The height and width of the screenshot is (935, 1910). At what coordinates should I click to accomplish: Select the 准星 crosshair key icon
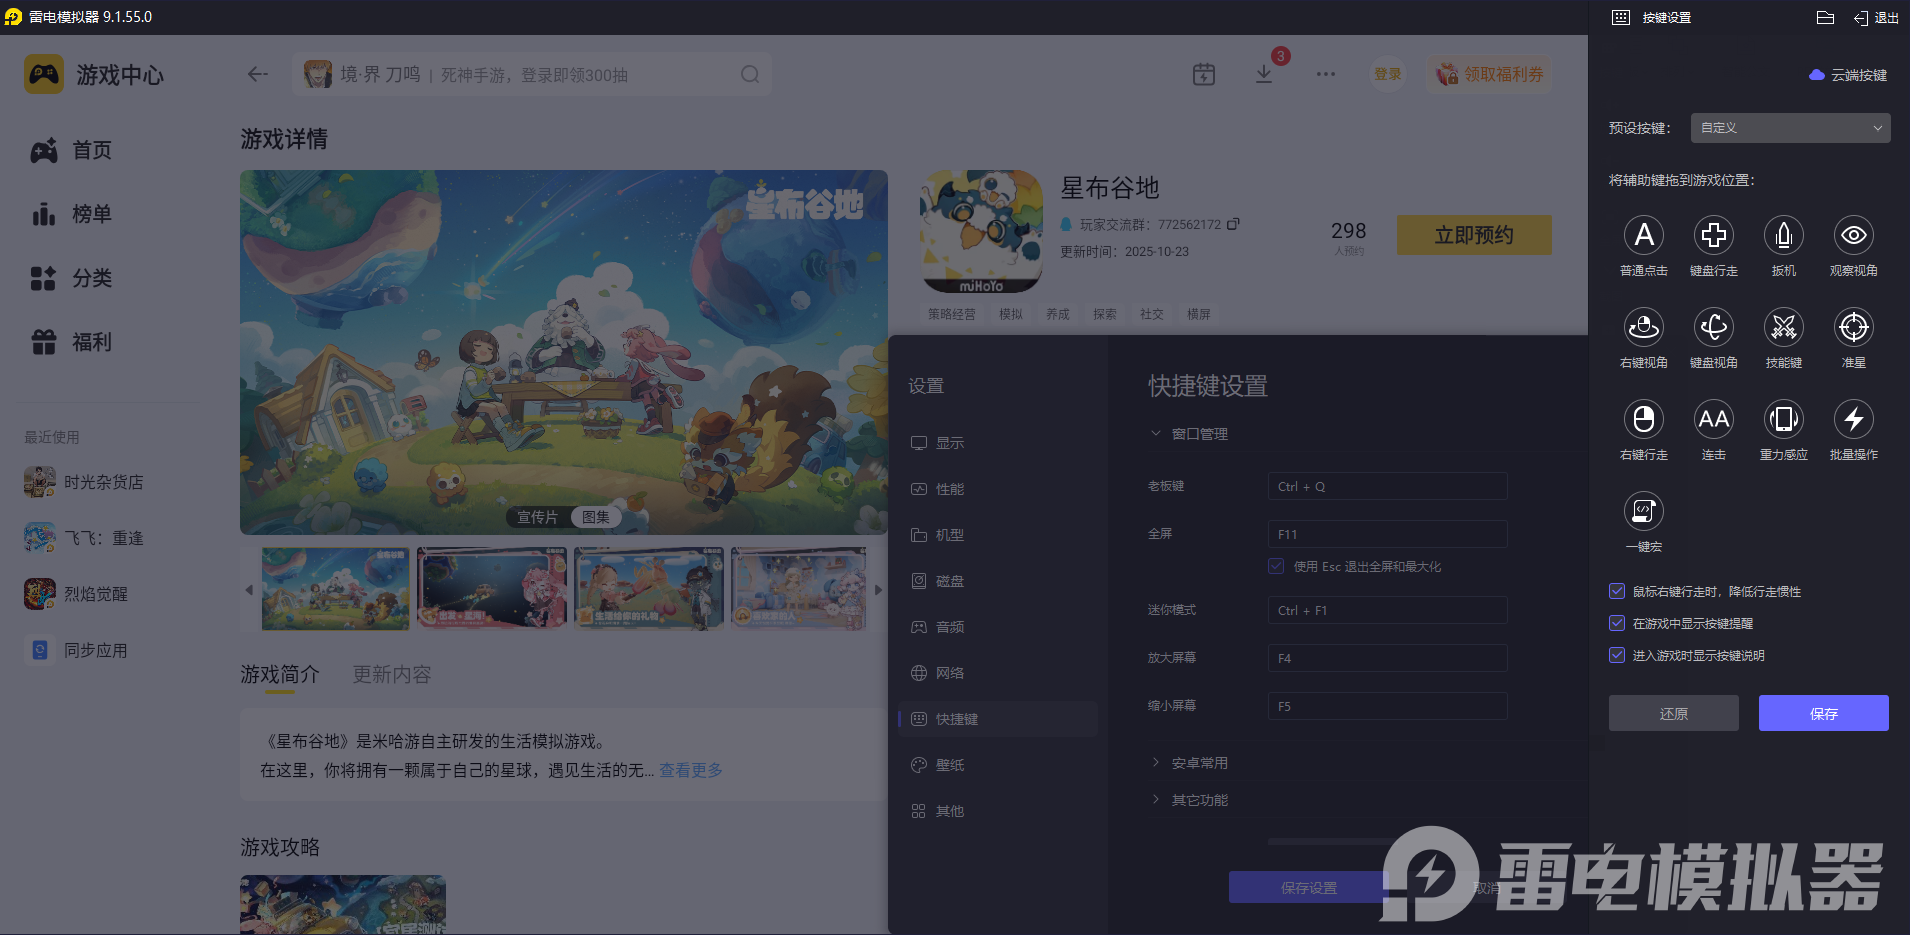tap(1853, 328)
